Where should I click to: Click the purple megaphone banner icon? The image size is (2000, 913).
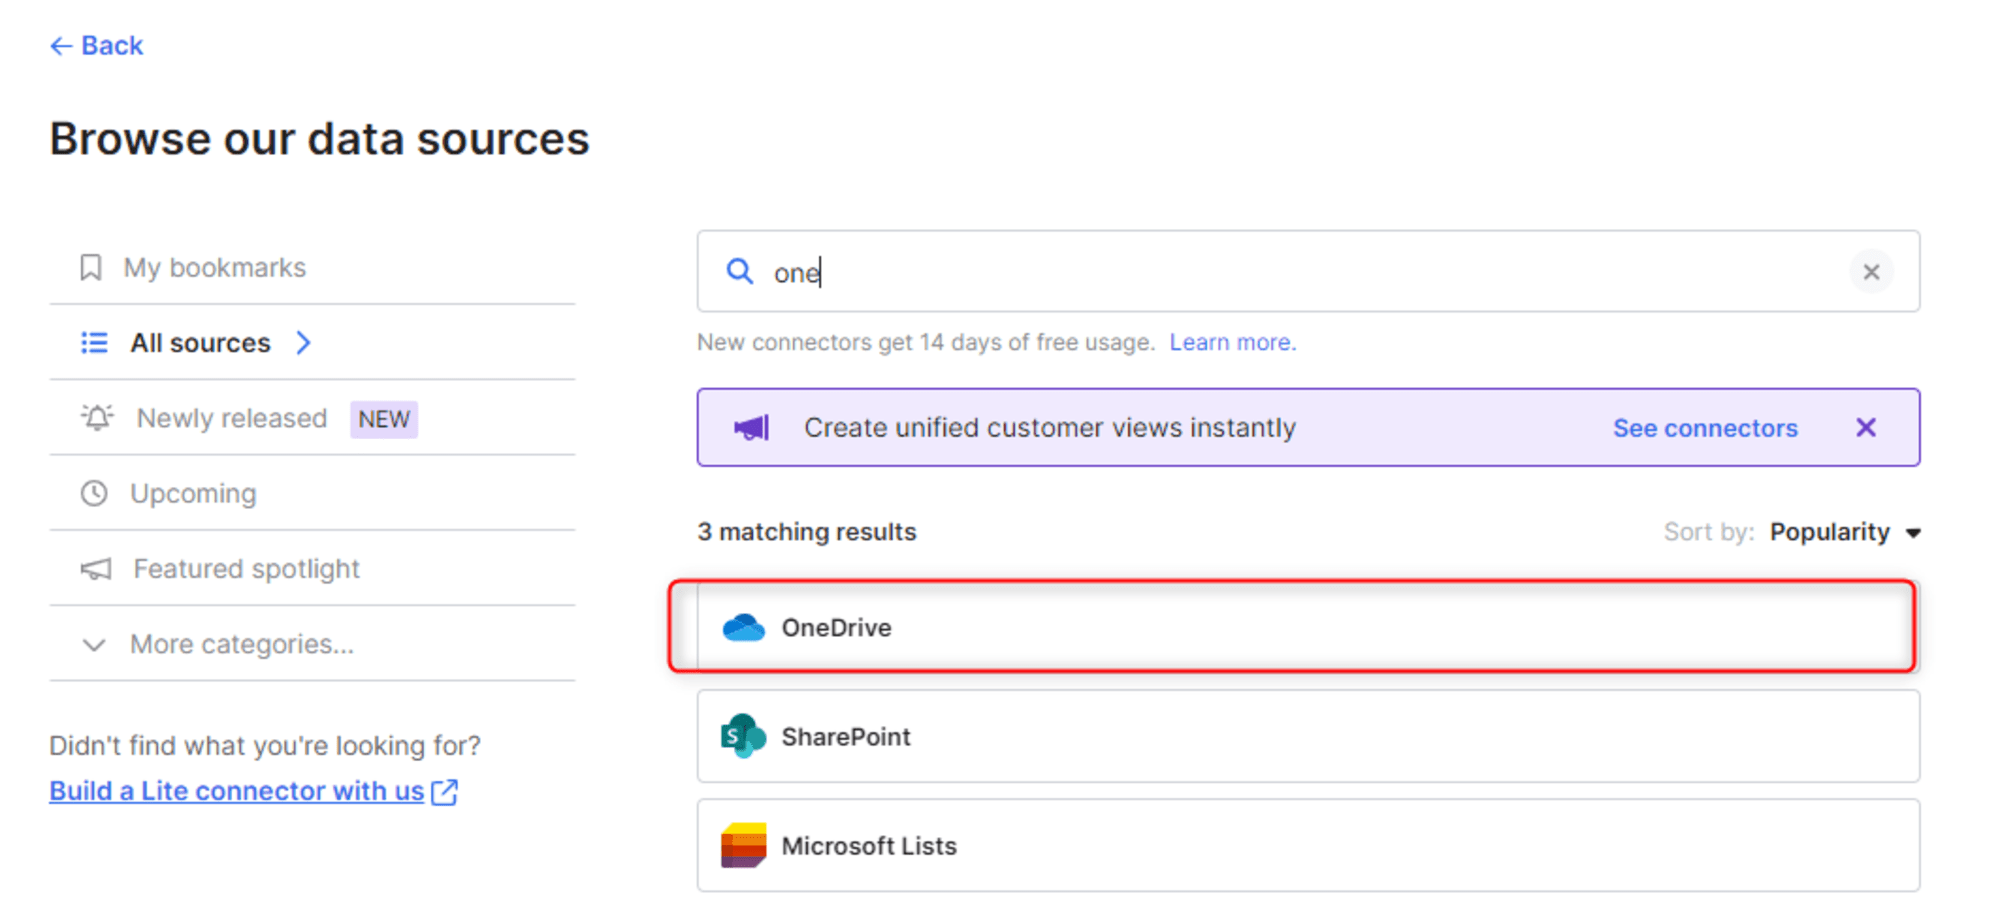pyautogui.click(x=752, y=428)
